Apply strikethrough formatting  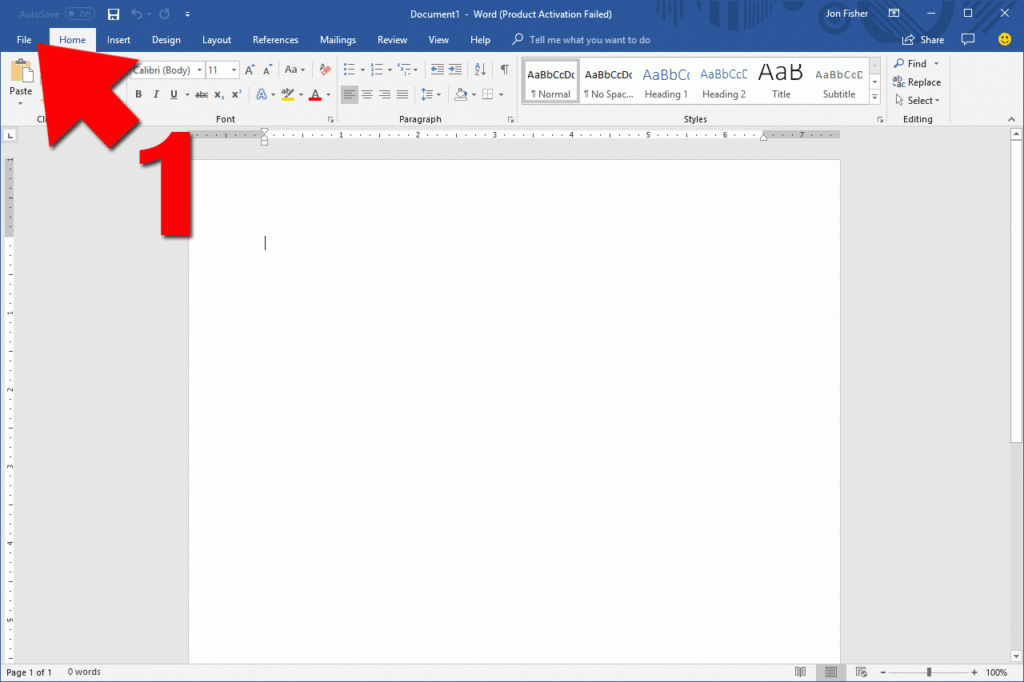point(202,94)
